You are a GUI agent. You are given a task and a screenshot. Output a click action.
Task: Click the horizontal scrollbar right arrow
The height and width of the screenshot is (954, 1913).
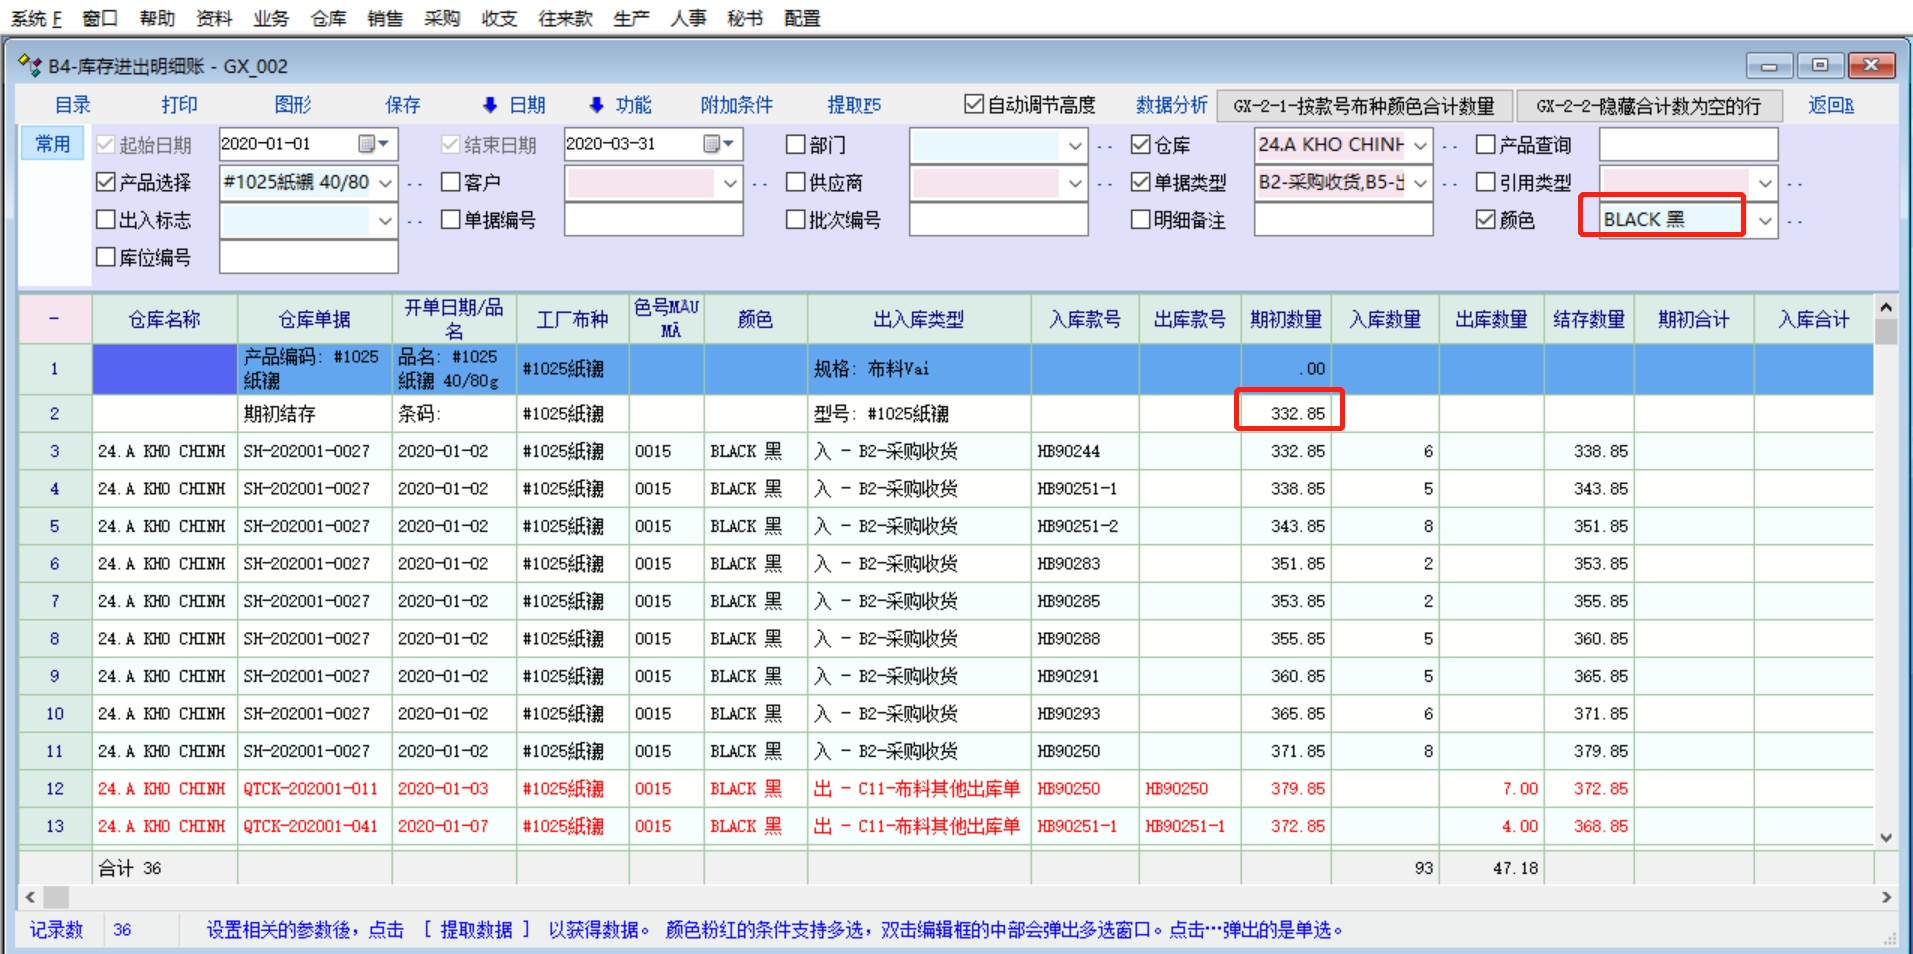1885,897
